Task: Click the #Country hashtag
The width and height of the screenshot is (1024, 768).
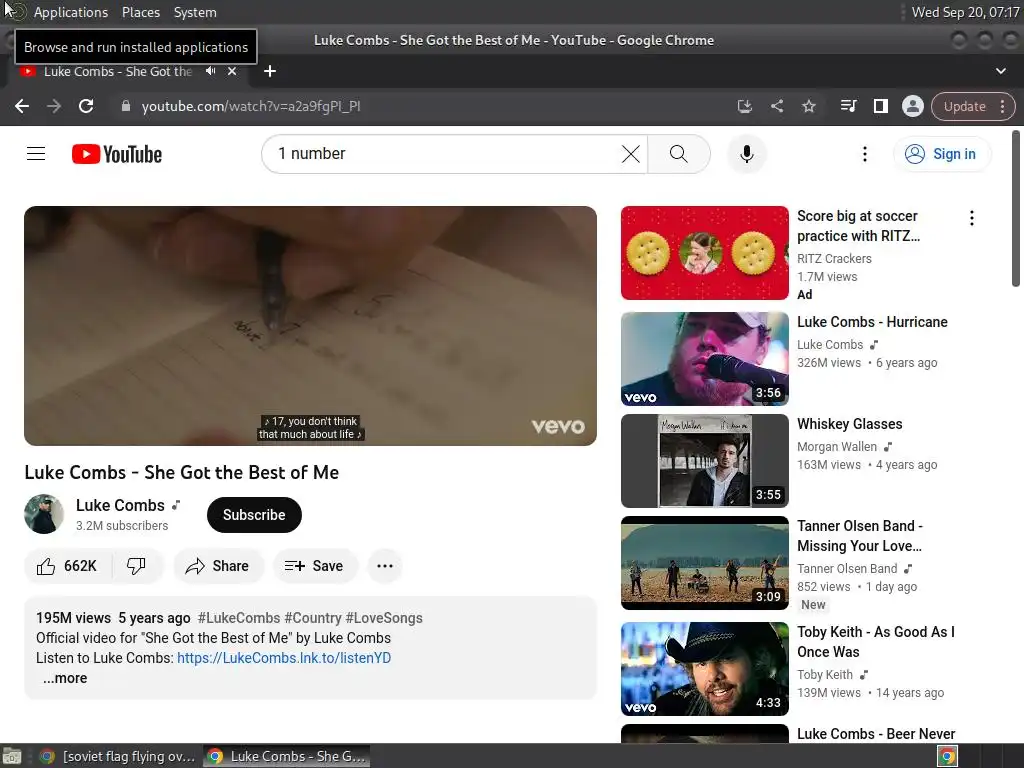Action: (313, 618)
